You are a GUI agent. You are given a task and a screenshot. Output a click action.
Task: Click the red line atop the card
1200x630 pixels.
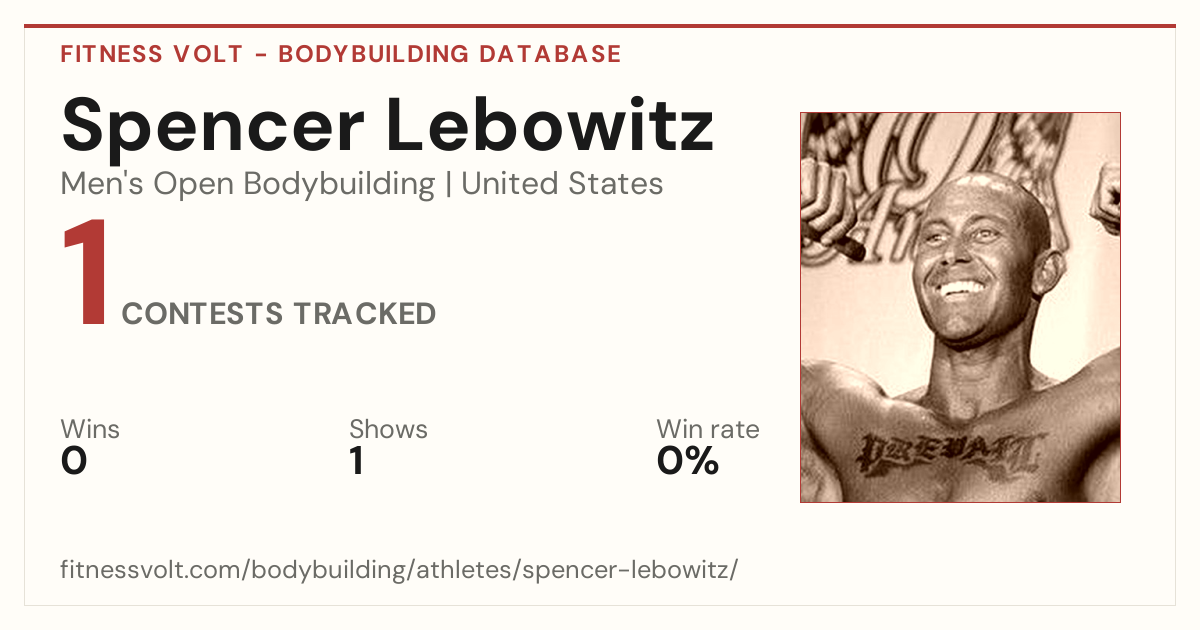click(x=600, y=26)
